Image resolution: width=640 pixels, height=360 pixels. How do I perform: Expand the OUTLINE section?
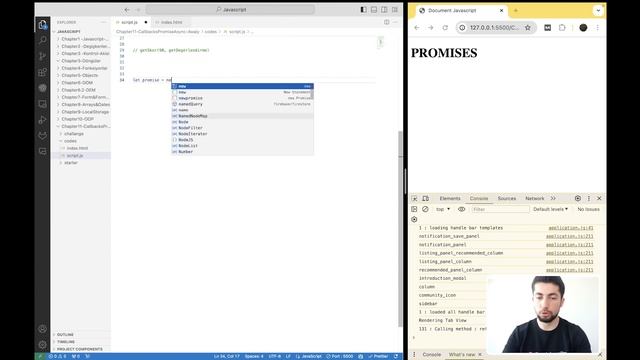[82, 335]
